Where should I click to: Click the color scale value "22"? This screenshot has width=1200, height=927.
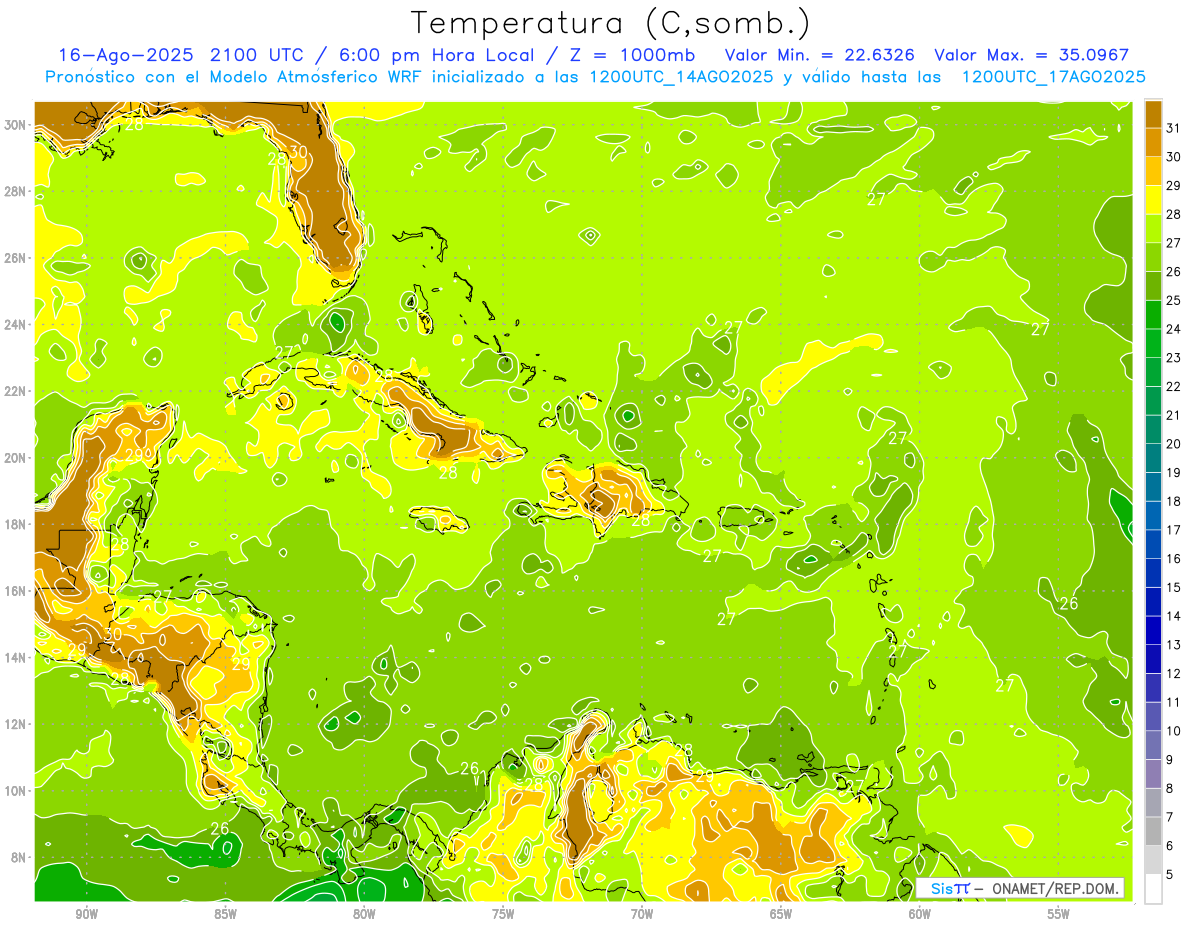[x=1174, y=386]
